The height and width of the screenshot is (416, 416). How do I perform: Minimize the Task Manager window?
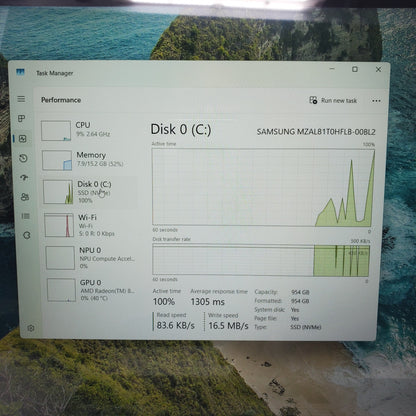tap(332, 69)
